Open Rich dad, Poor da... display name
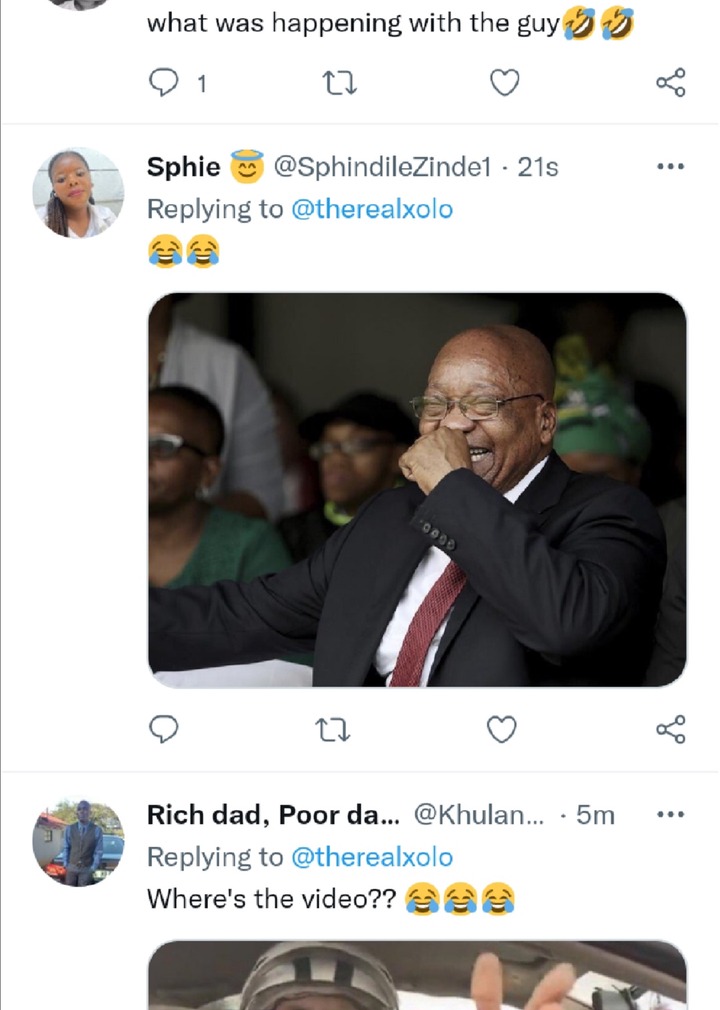Screen dimensions: 720x1010 (x=273, y=815)
